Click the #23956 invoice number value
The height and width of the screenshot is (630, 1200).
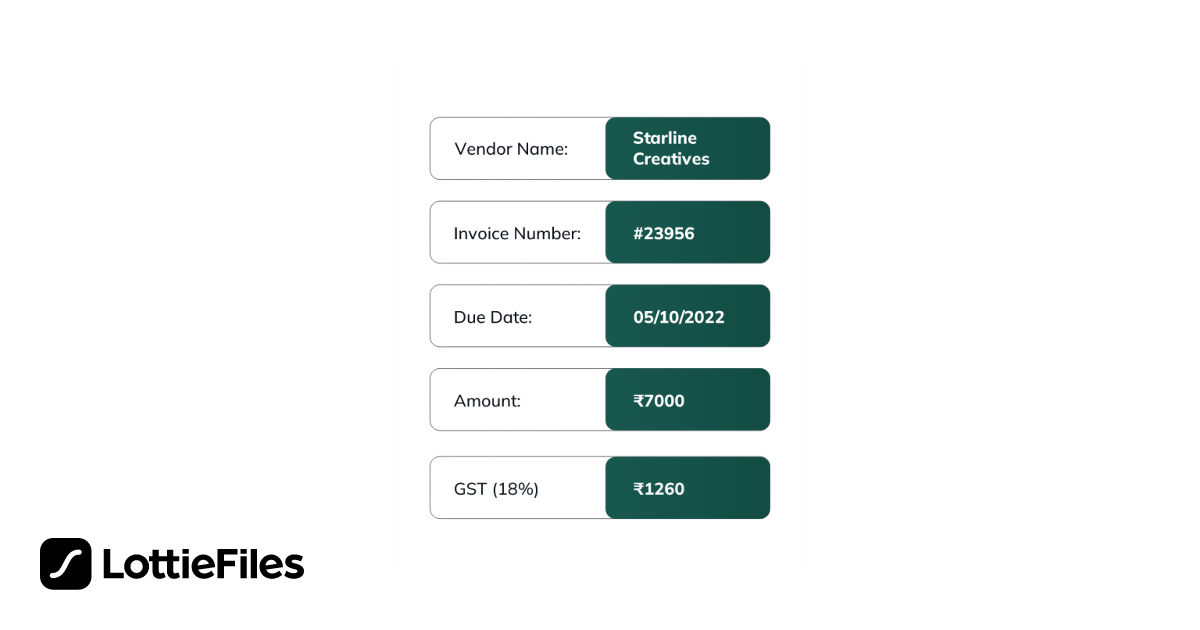[x=664, y=233]
